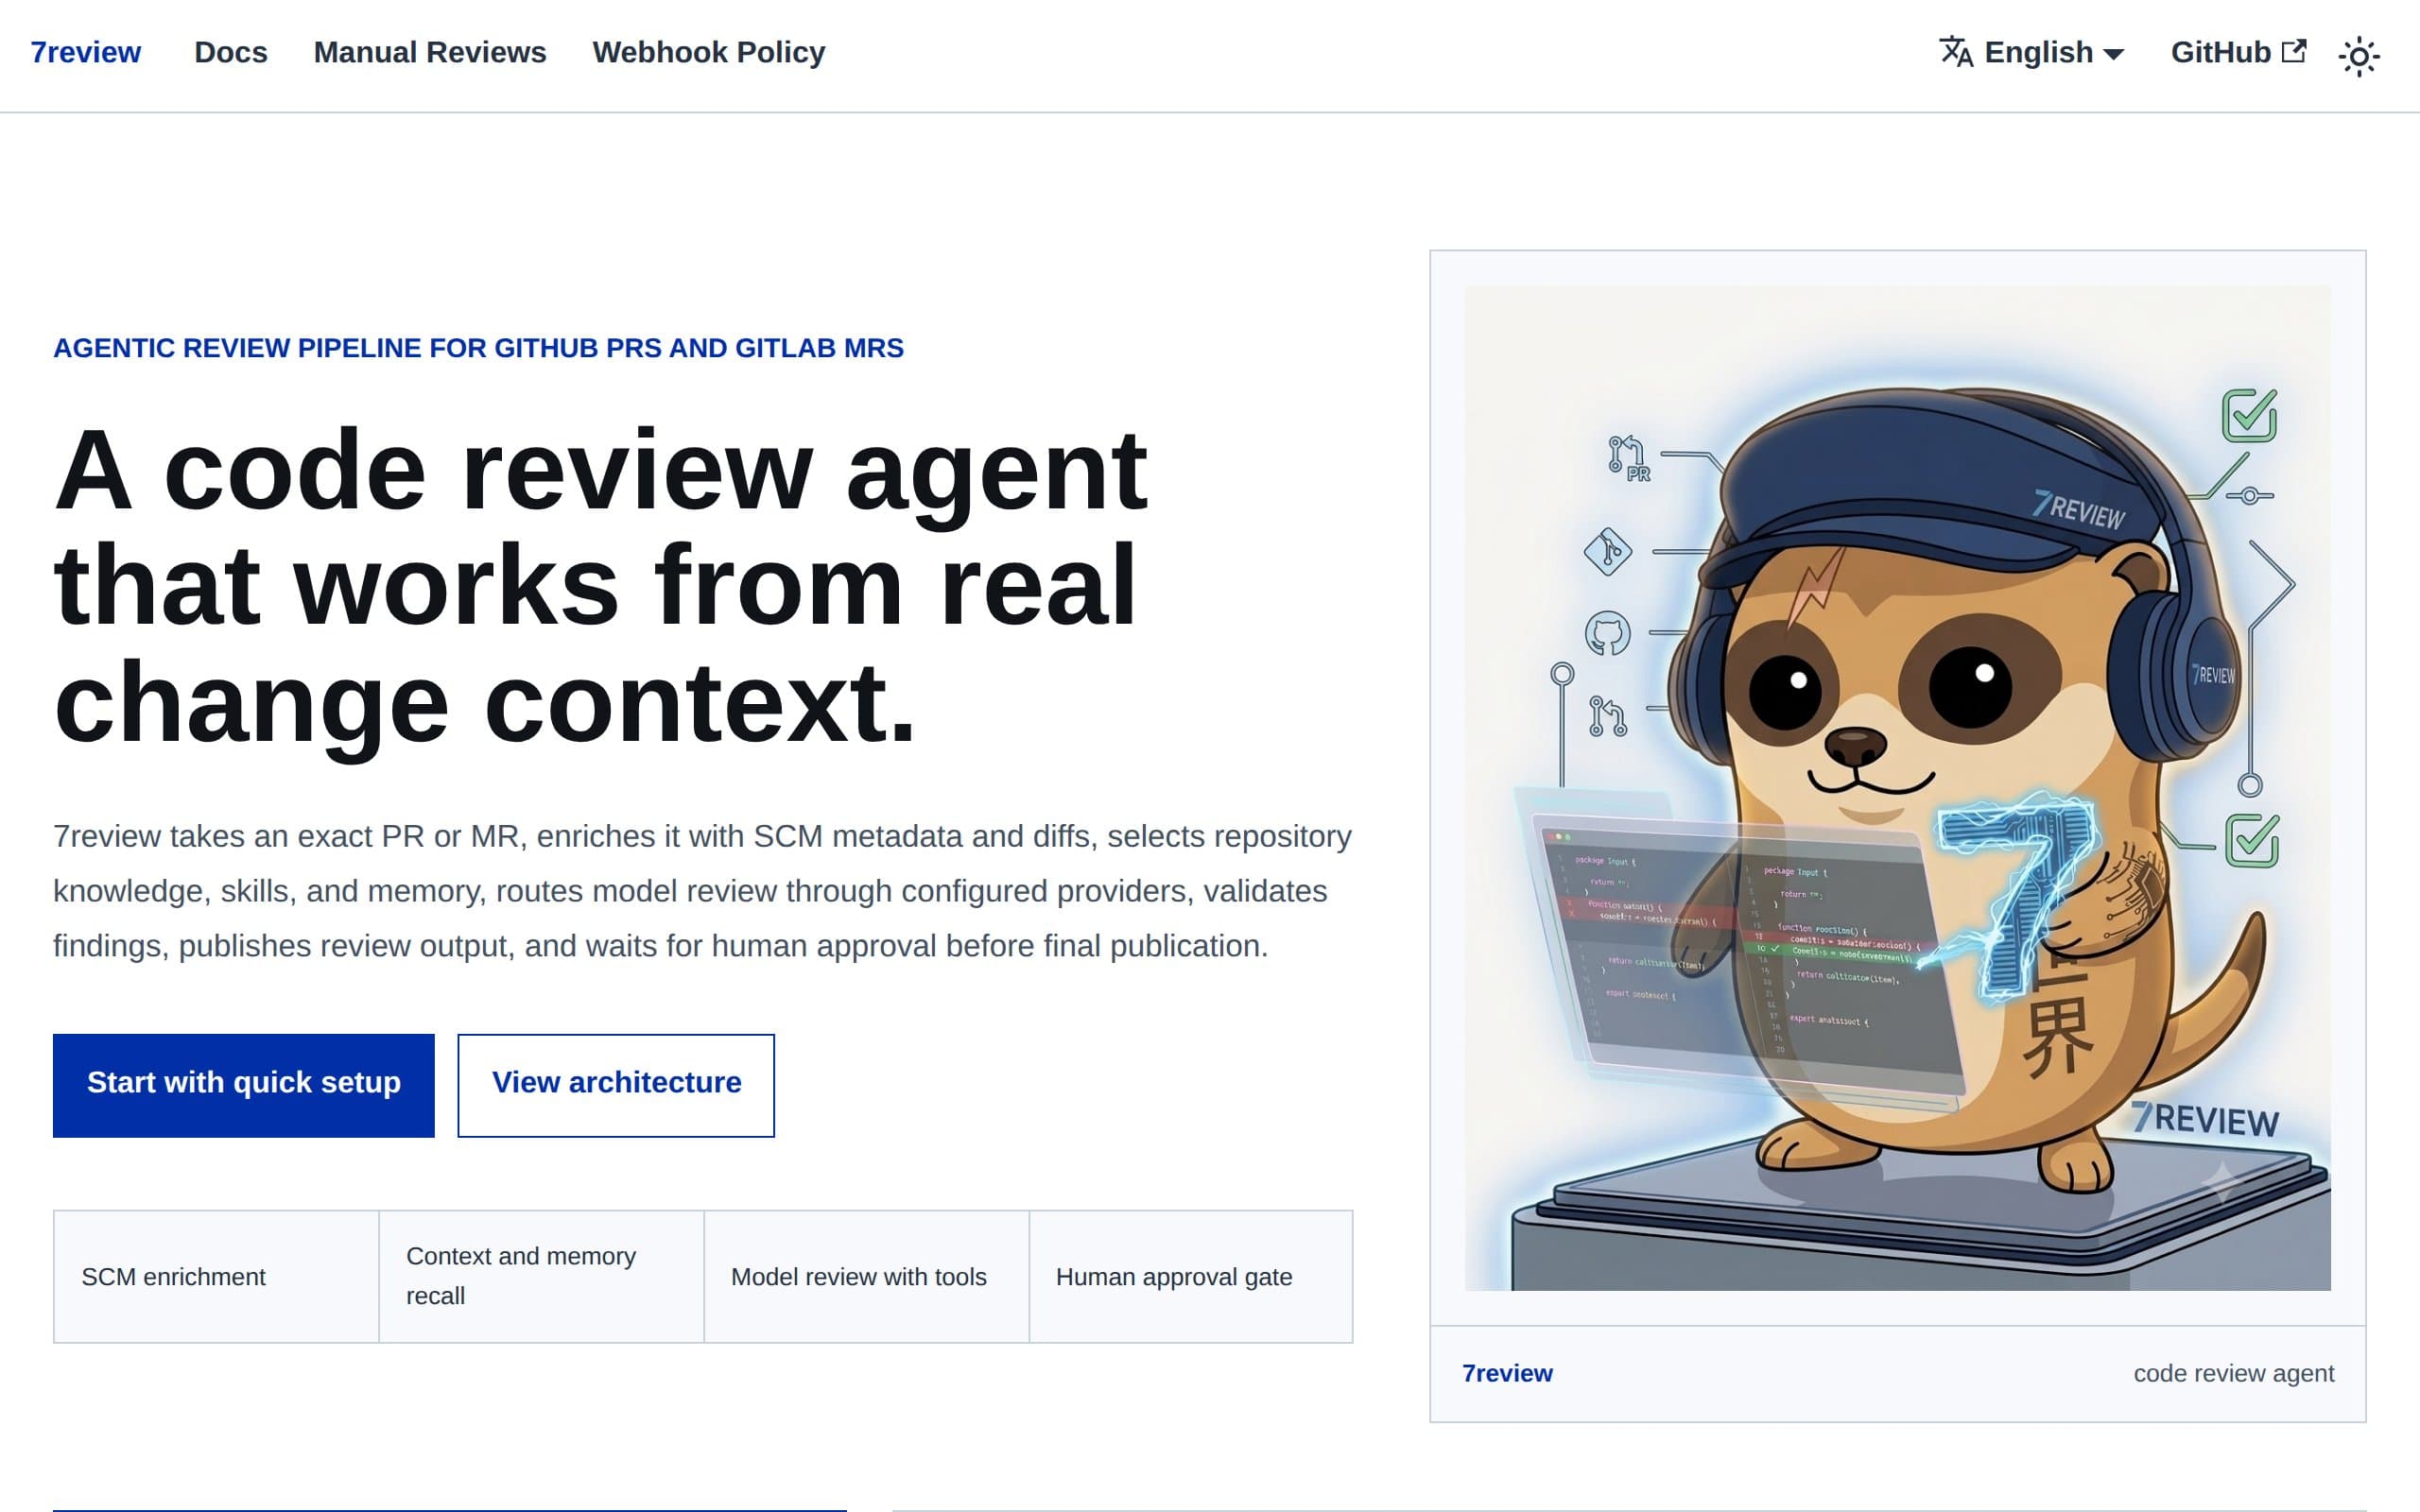Open the GitHub navbar link
The image size is (2420, 1512).
pos(2238,52)
